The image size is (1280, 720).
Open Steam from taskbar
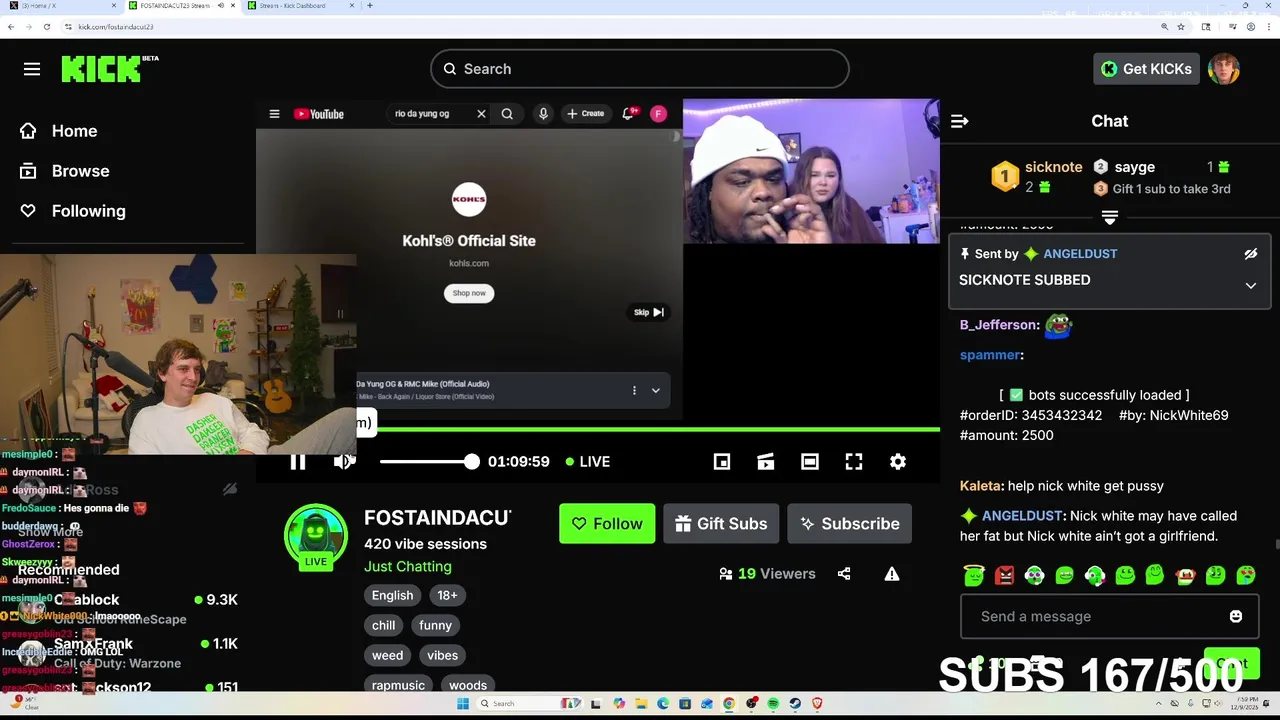tap(795, 704)
